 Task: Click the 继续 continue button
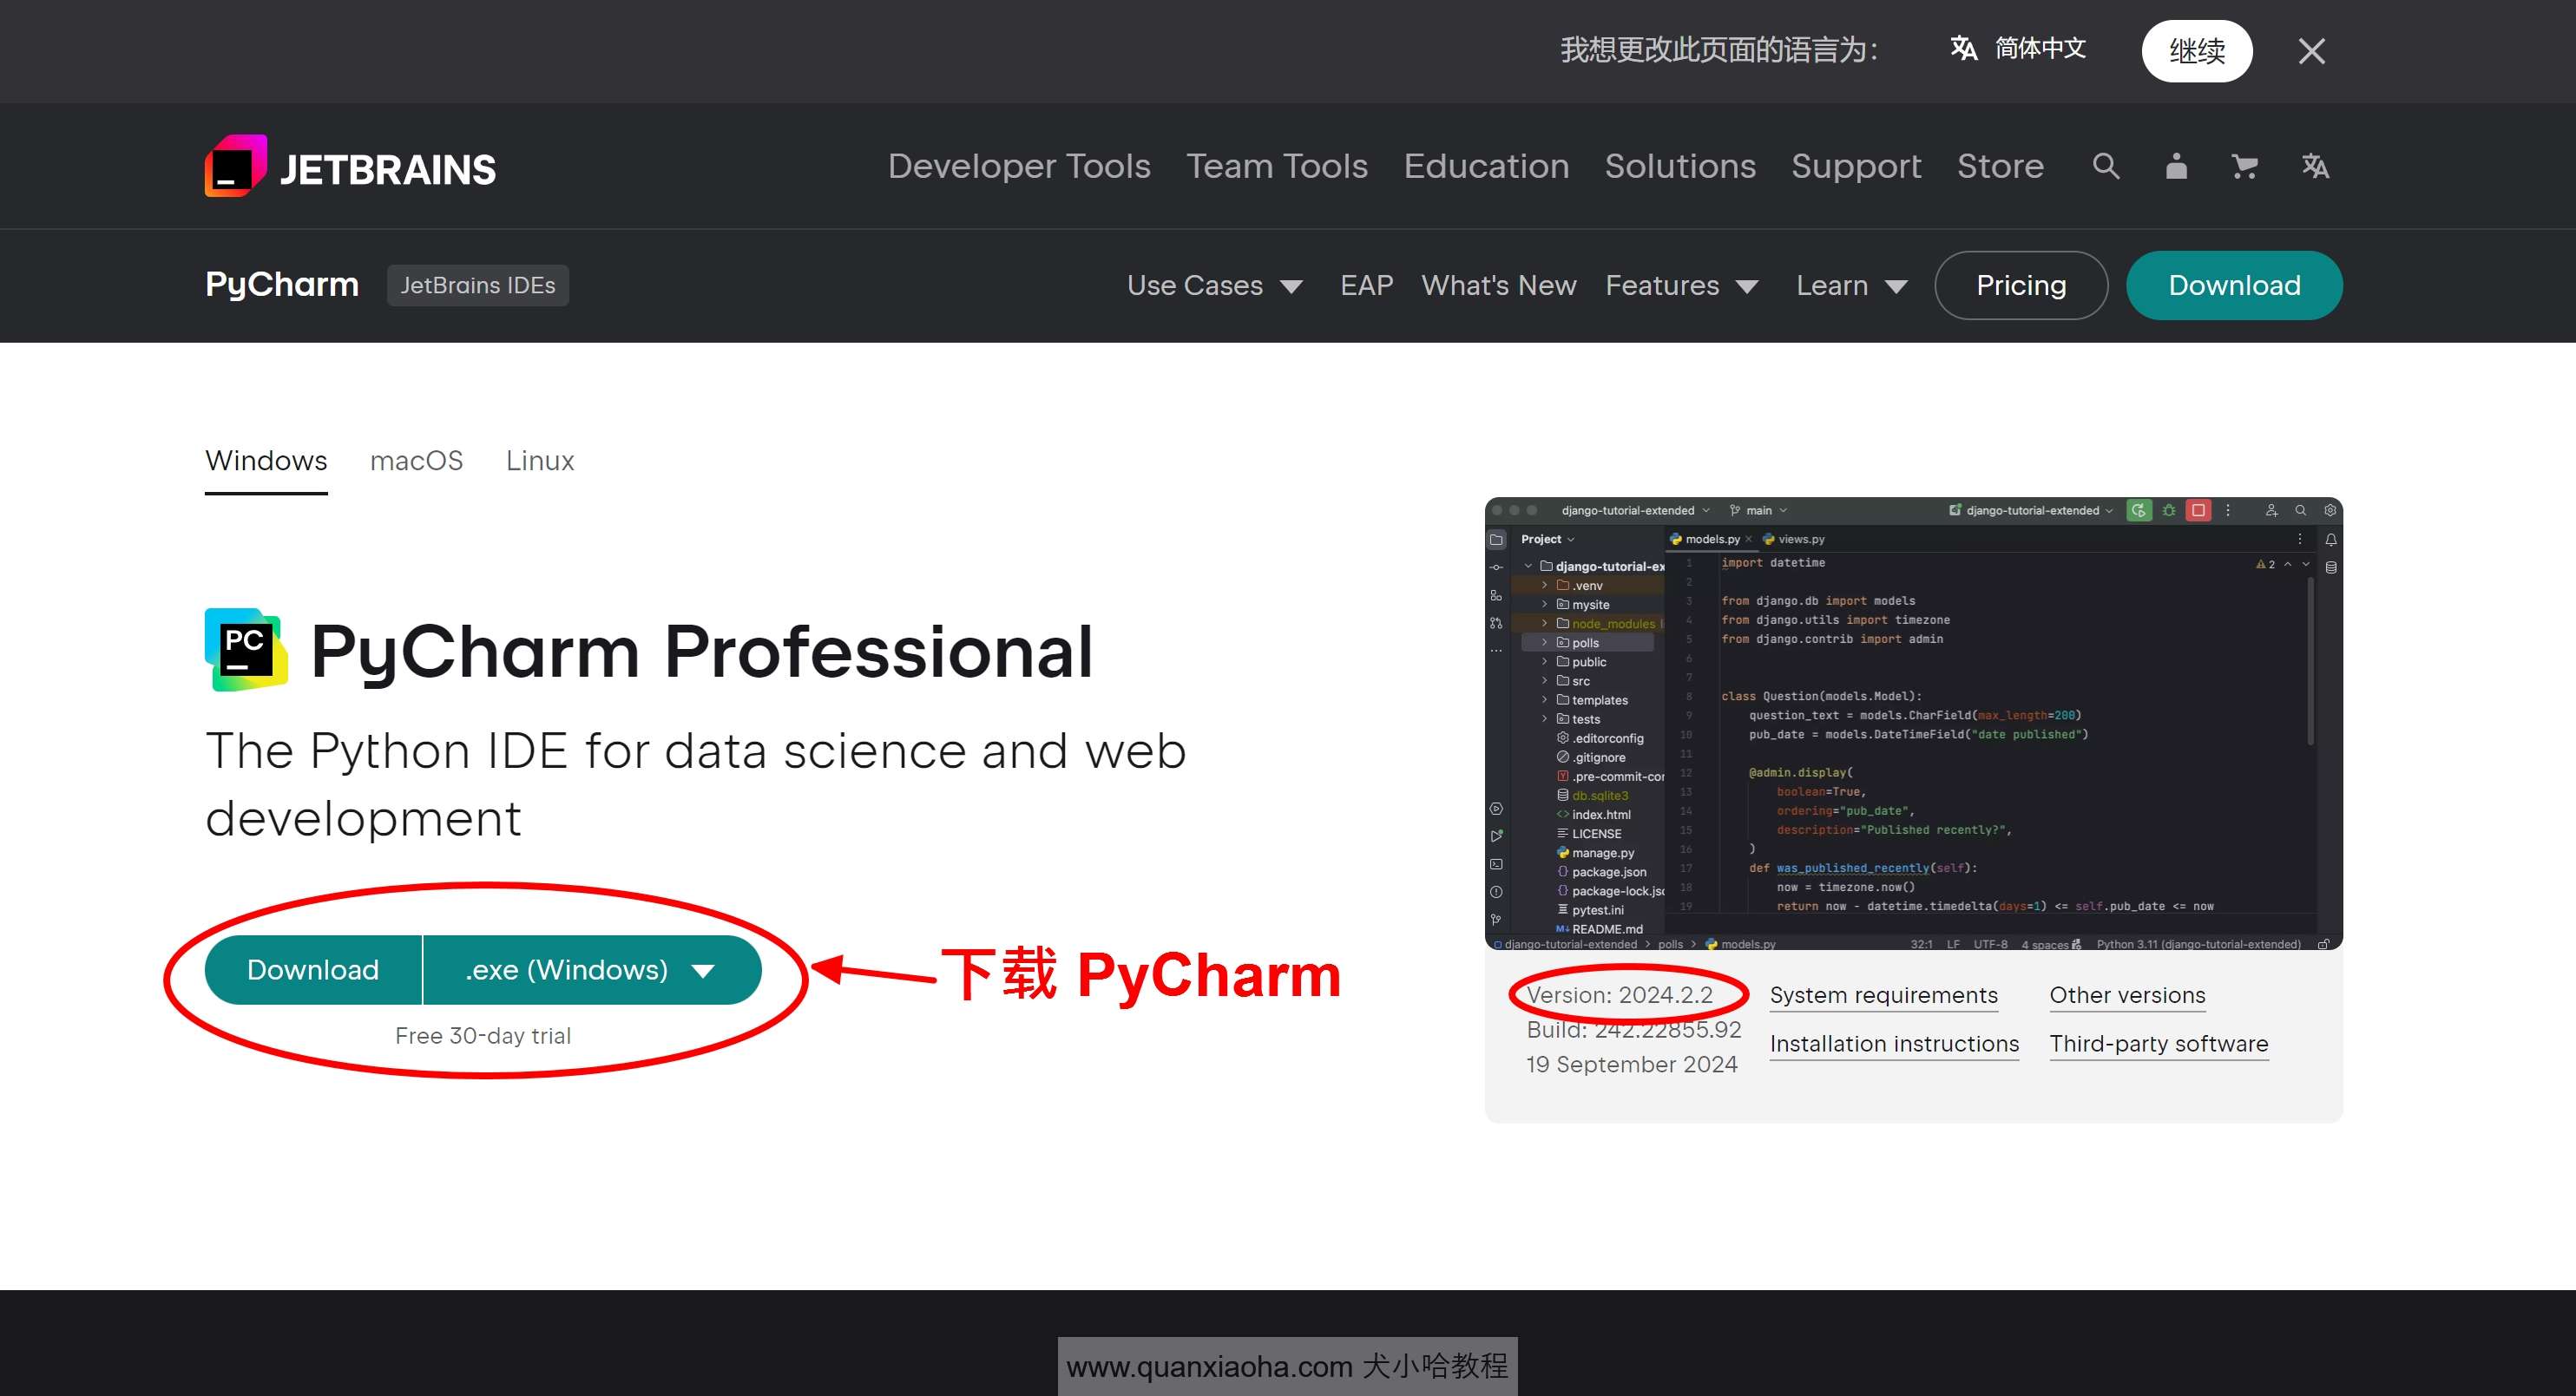tap(2197, 51)
